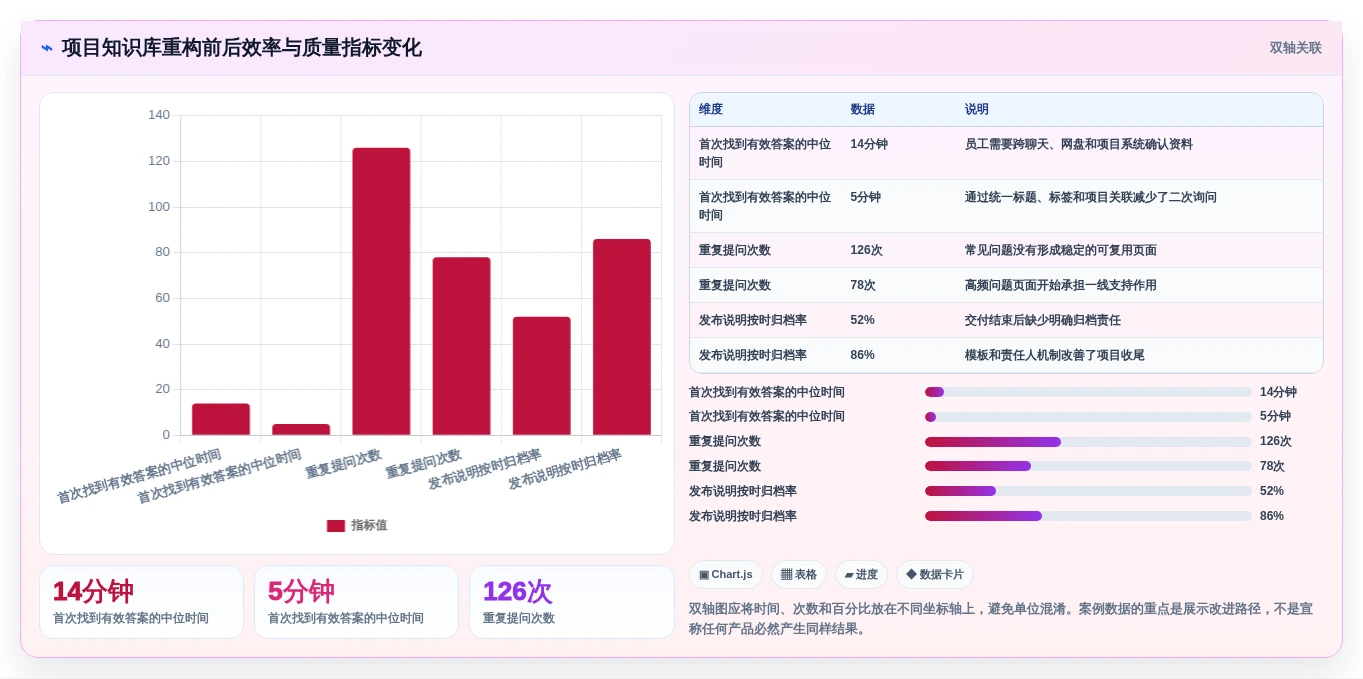Screen dimensions: 1363x679
Task: Click the tallest chart bar reaching 126
Action: point(381,291)
